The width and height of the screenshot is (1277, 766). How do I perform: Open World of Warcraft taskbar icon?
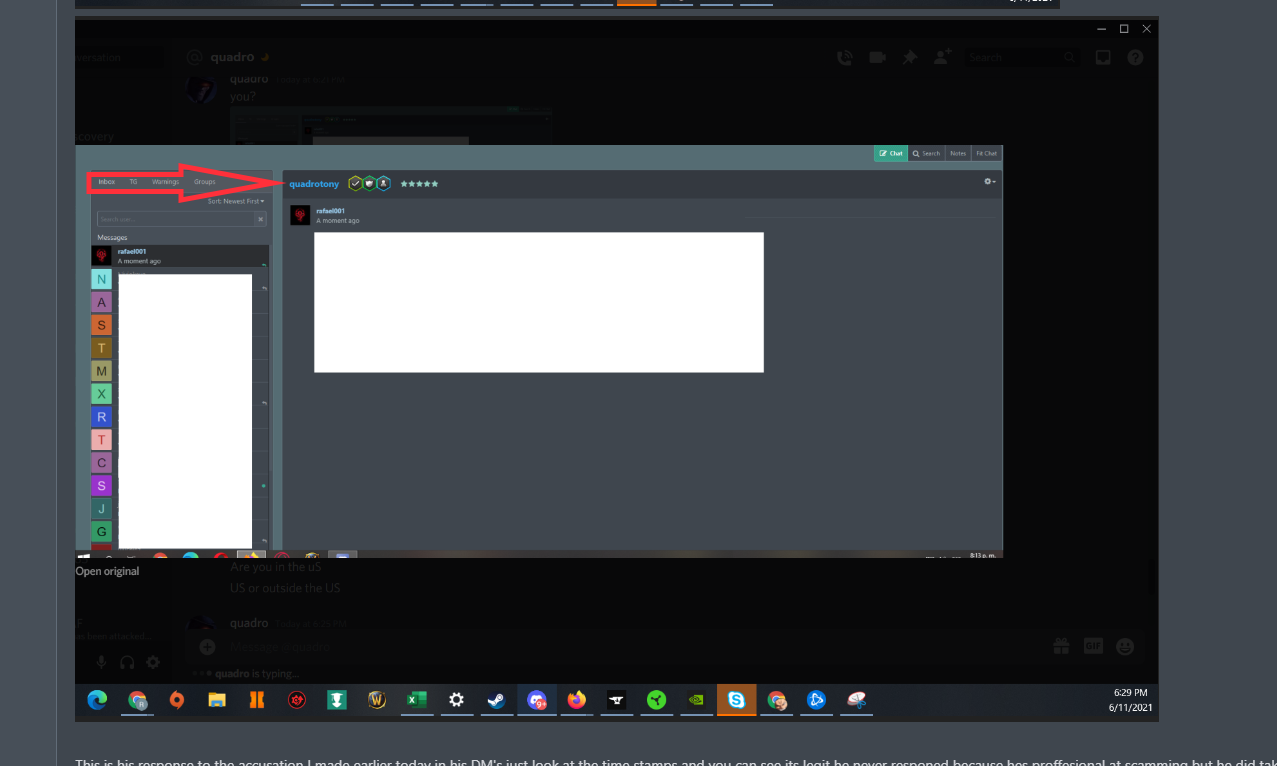click(x=377, y=700)
